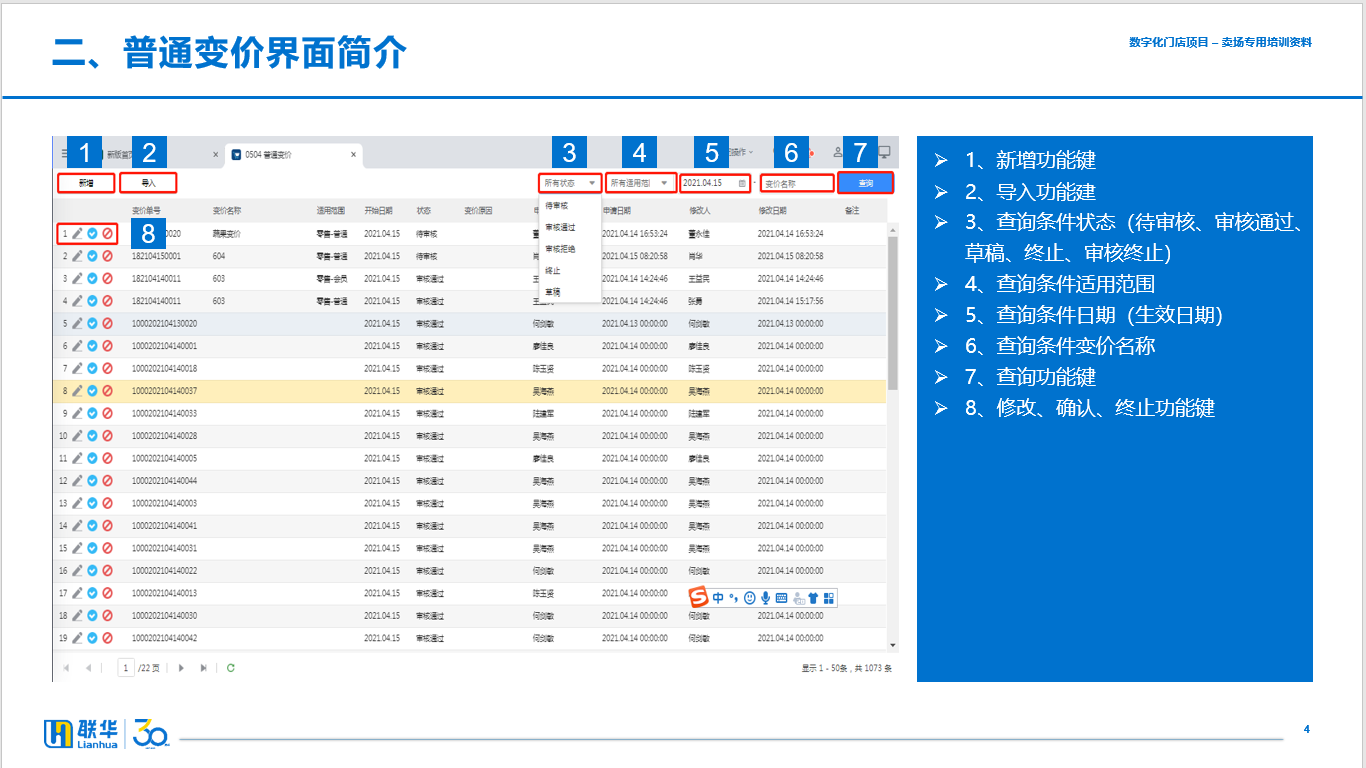Screen dimensions: 1366x768
Task: Terminate row 14 with the red stop icon
Action: tap(107, 526)
